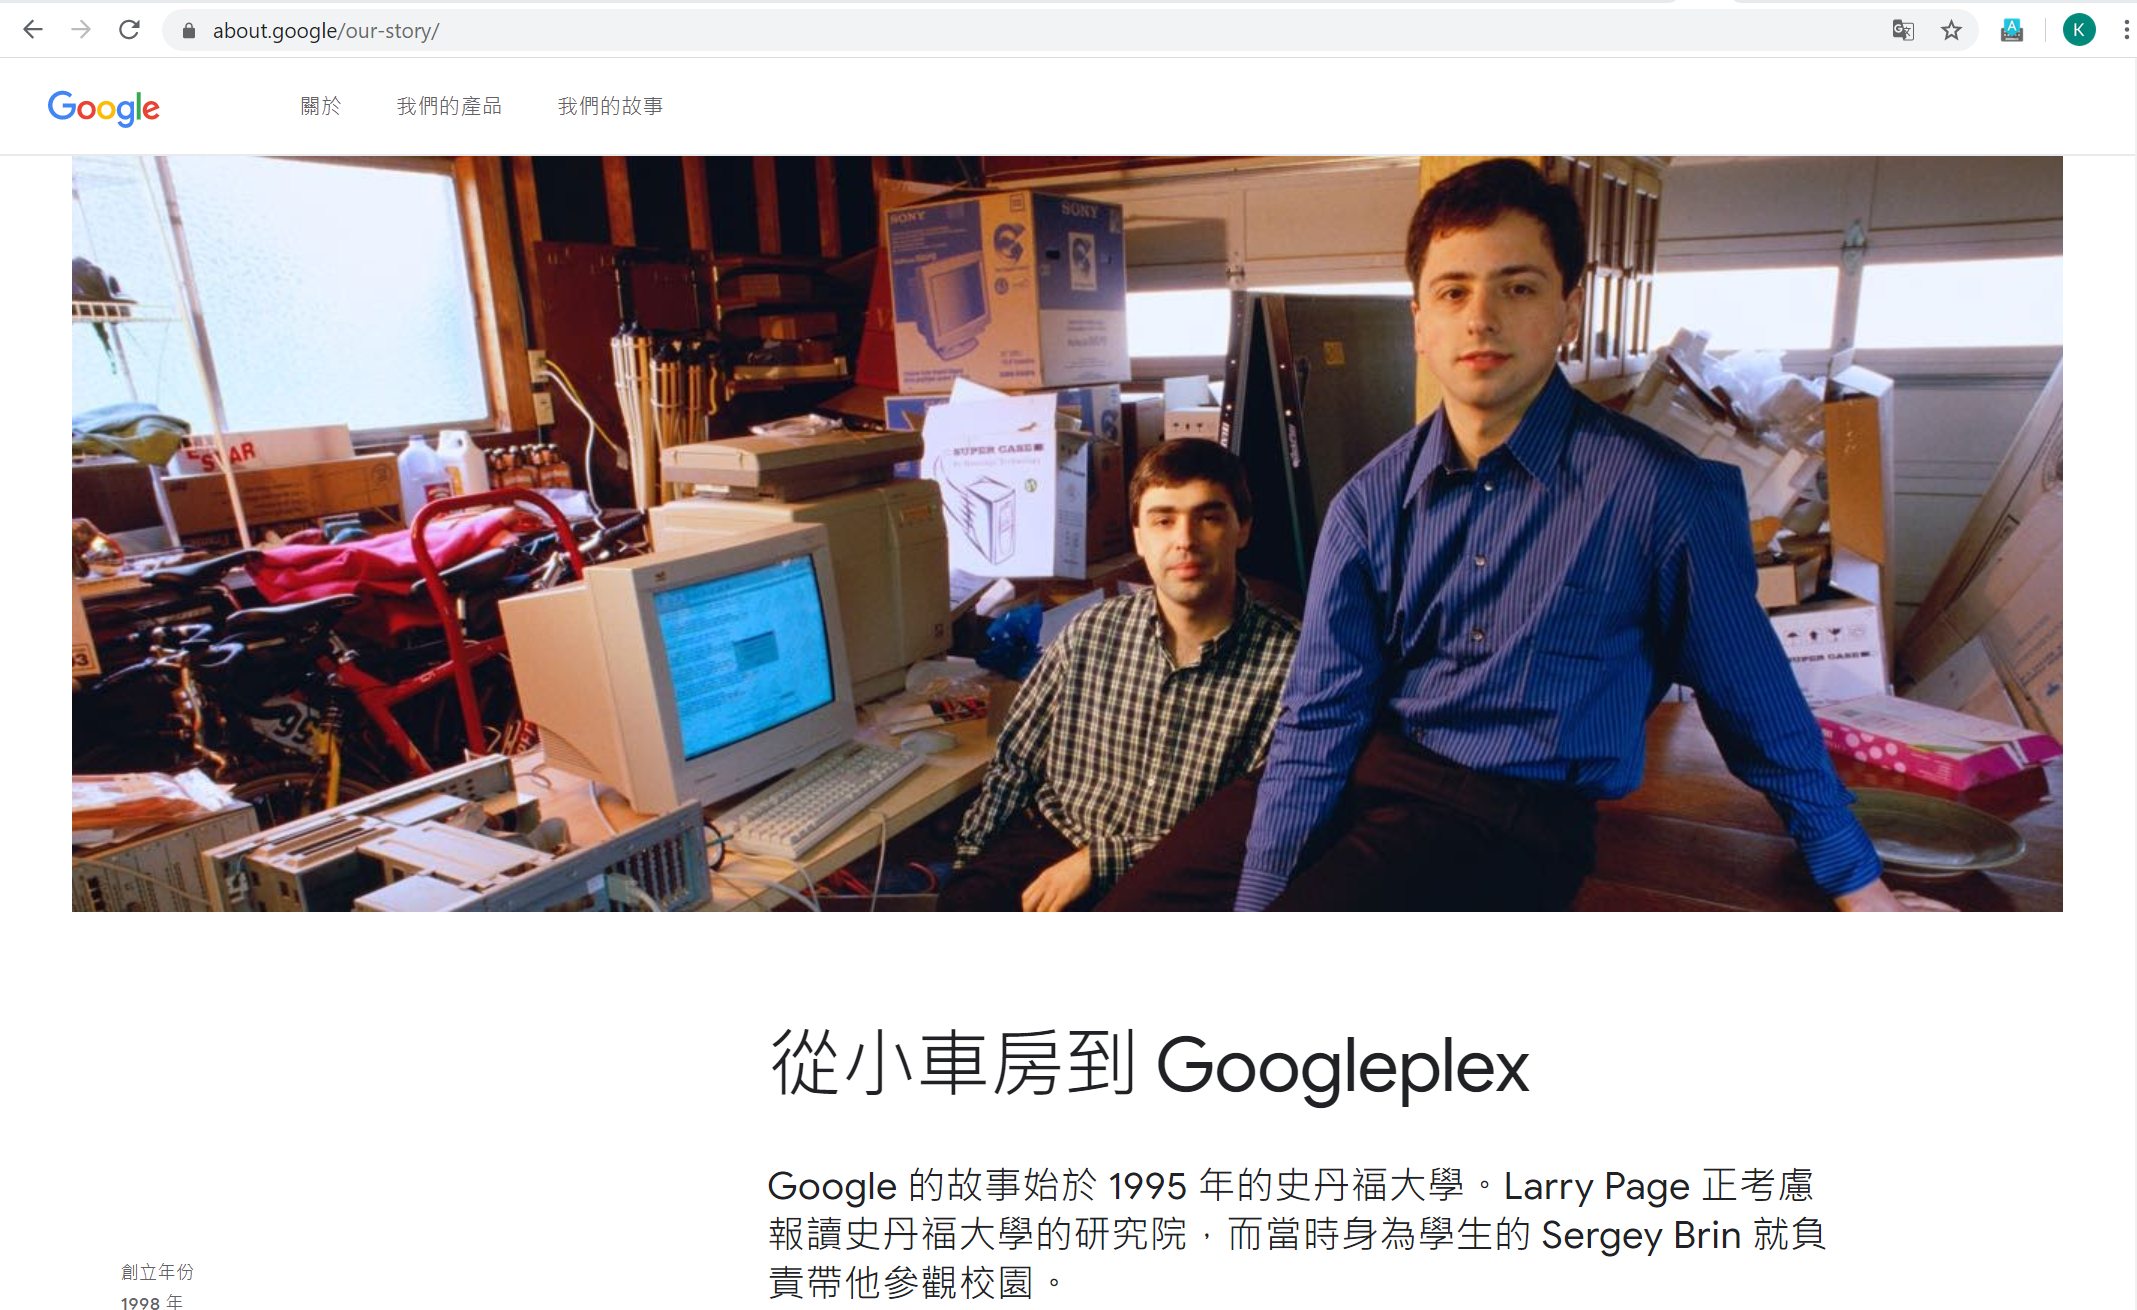Click the 創立年份 label
2137x1310 pixels.
[x=157, y=1272]
